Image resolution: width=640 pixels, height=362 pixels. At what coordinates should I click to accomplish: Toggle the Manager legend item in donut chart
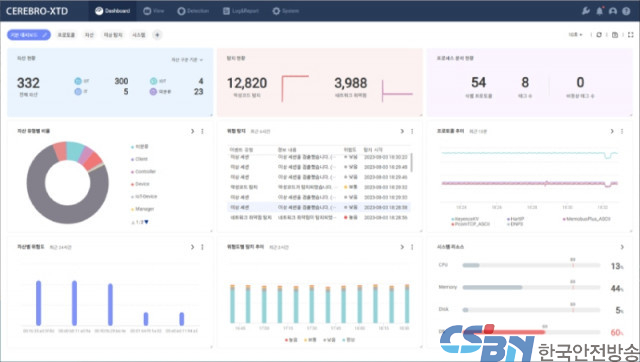click(142, 209)
